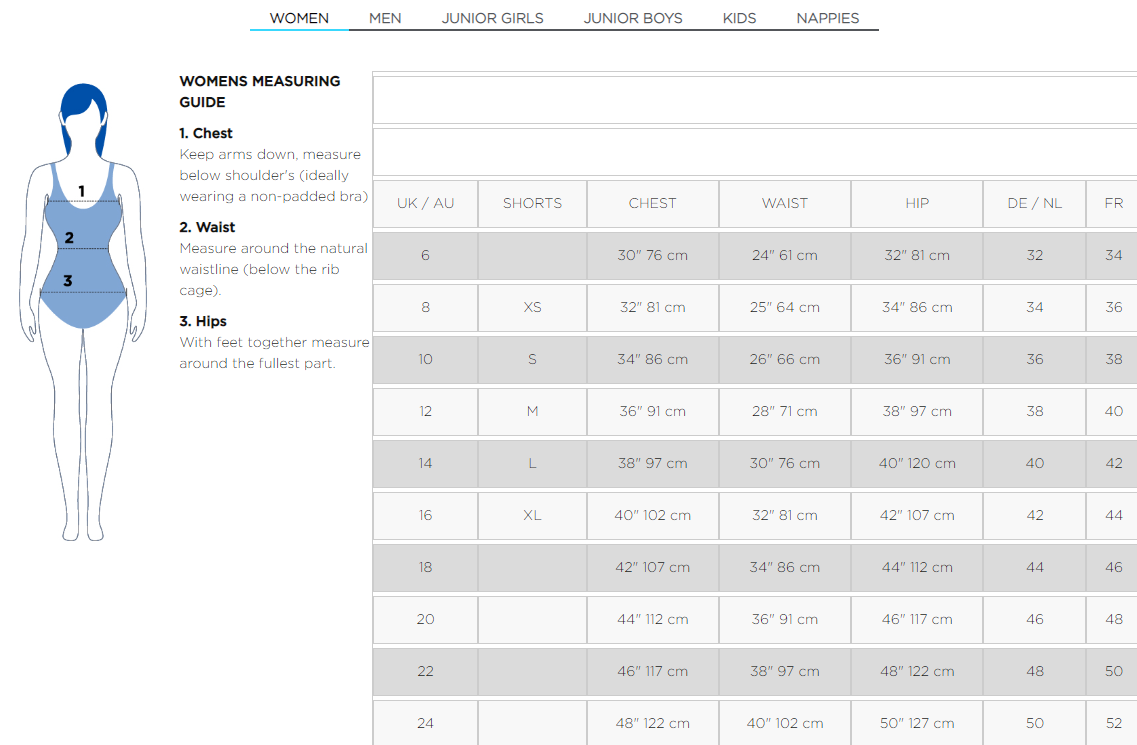Click waist marker 2 on the body diagram
Screen dimensions: 1137x745
[x=70, y=238]
